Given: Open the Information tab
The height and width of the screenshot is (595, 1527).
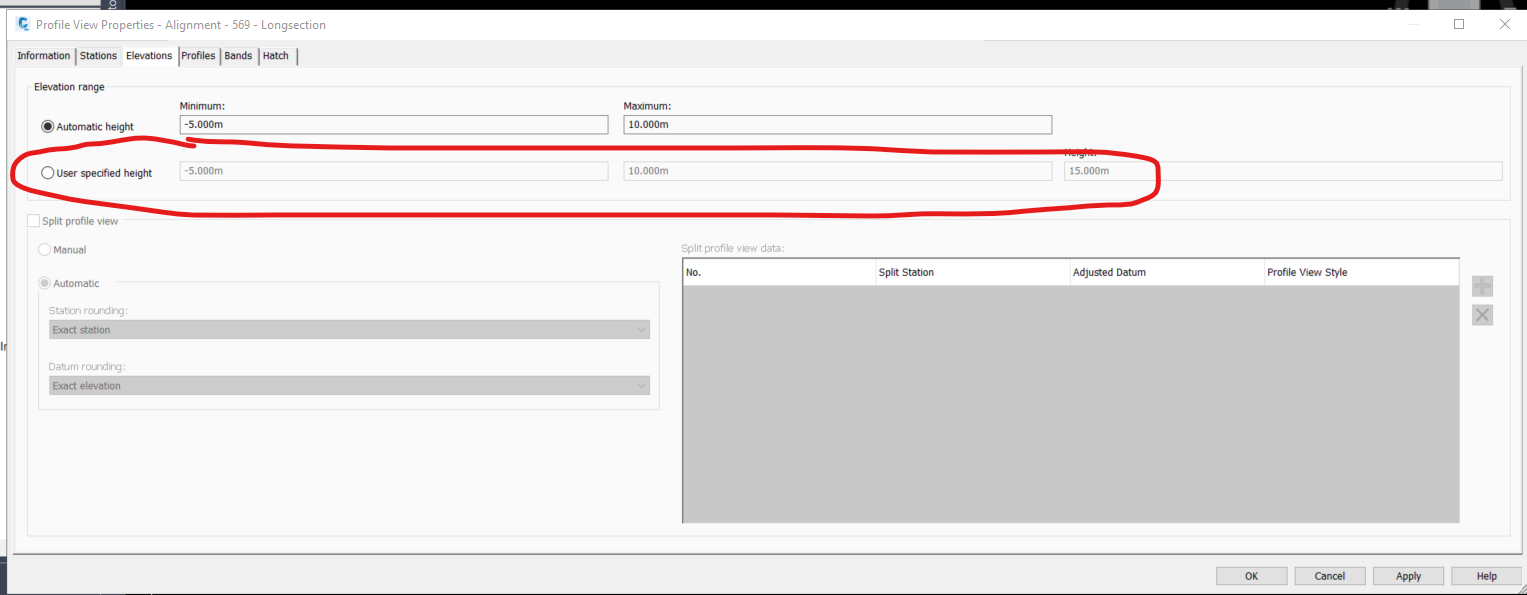Looking at the screenshot, I should click(44, 56).
